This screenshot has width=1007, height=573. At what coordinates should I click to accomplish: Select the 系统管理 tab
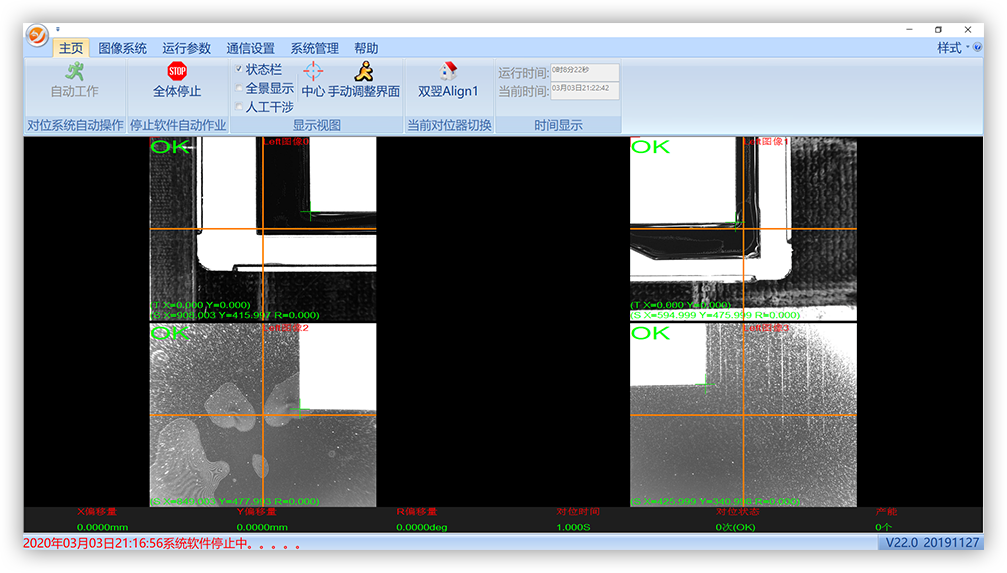tap(314, 48)
